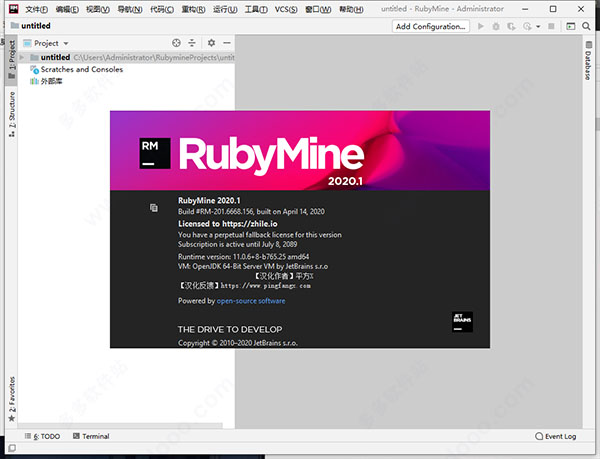600x459 pixels.
Task: Open Project panel gear settings icon
Action: click(x=211, y=43)
